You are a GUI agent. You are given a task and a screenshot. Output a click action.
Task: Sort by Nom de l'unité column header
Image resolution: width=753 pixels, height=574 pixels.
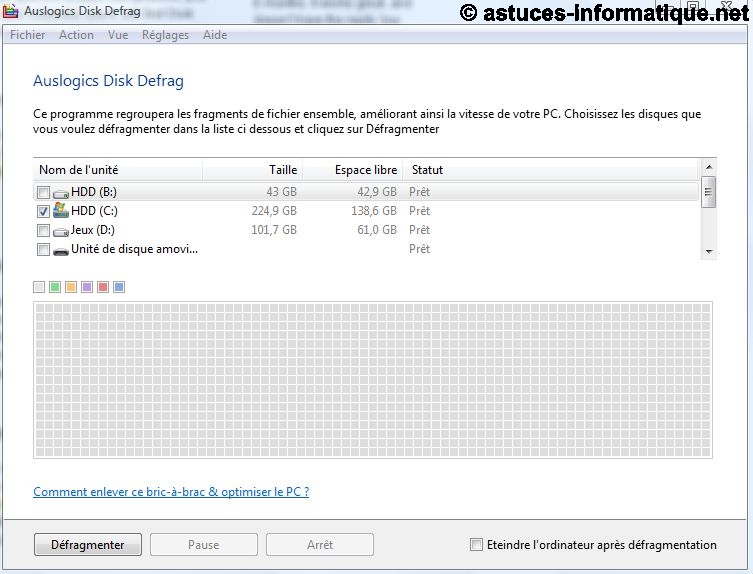pos(118,170)
